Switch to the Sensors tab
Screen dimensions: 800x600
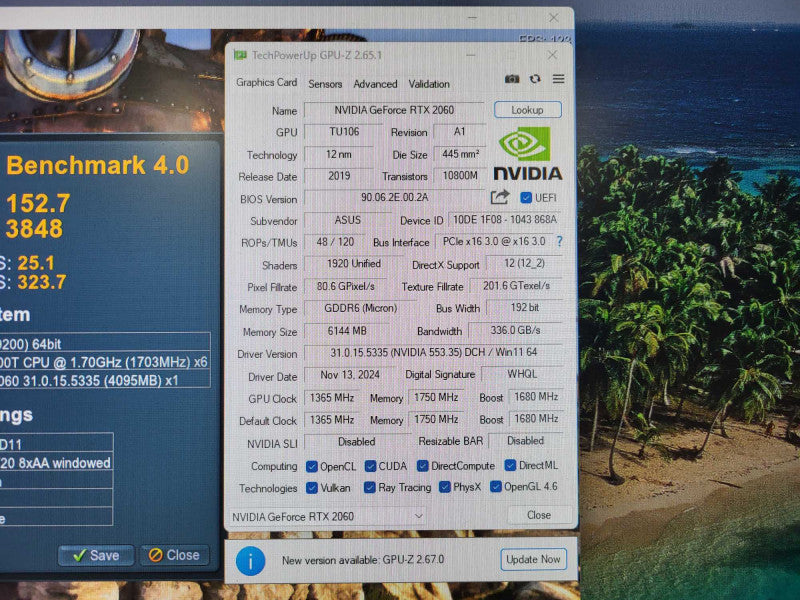(x=325, y=84)
